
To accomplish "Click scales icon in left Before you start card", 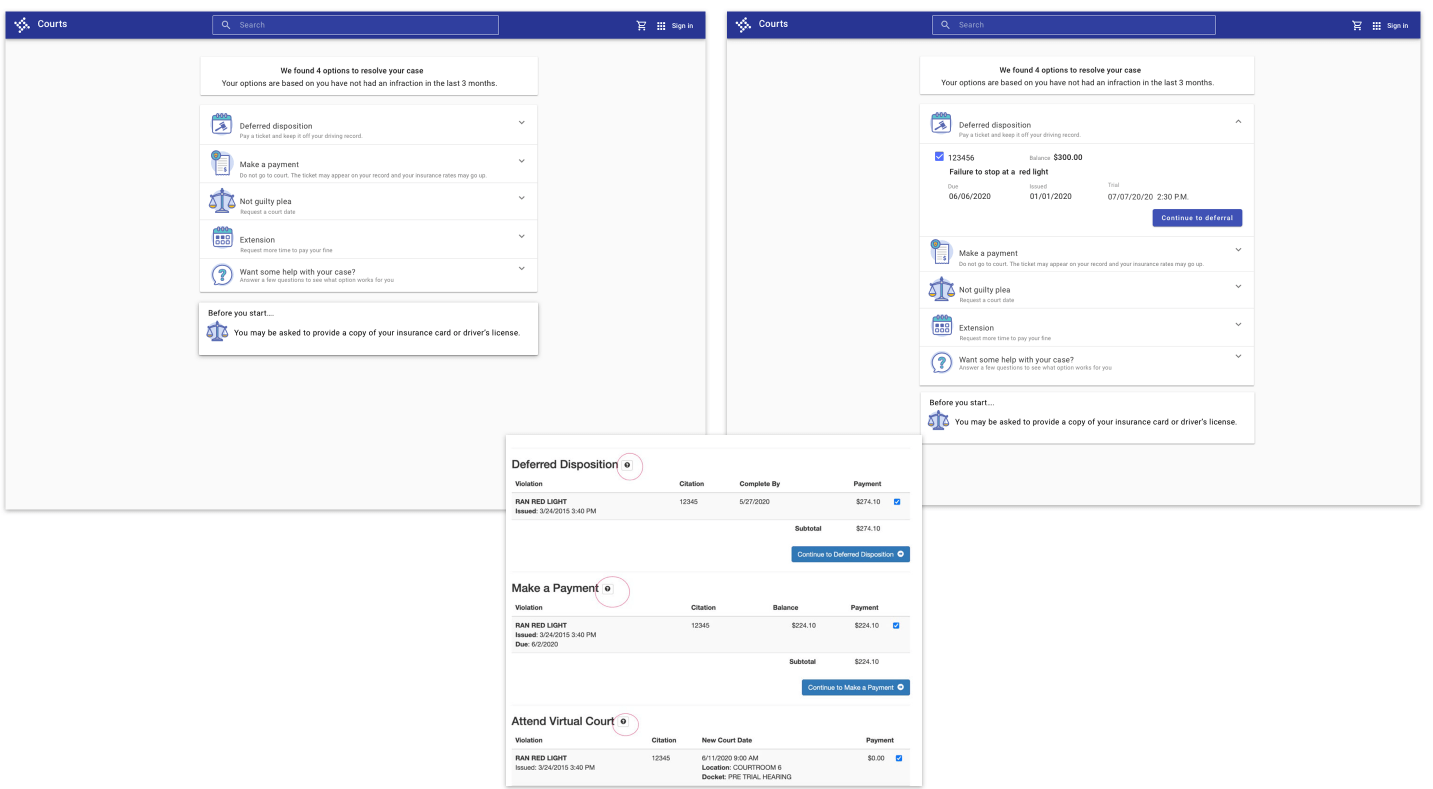I will pyautogui.click(x=217, y=331).
